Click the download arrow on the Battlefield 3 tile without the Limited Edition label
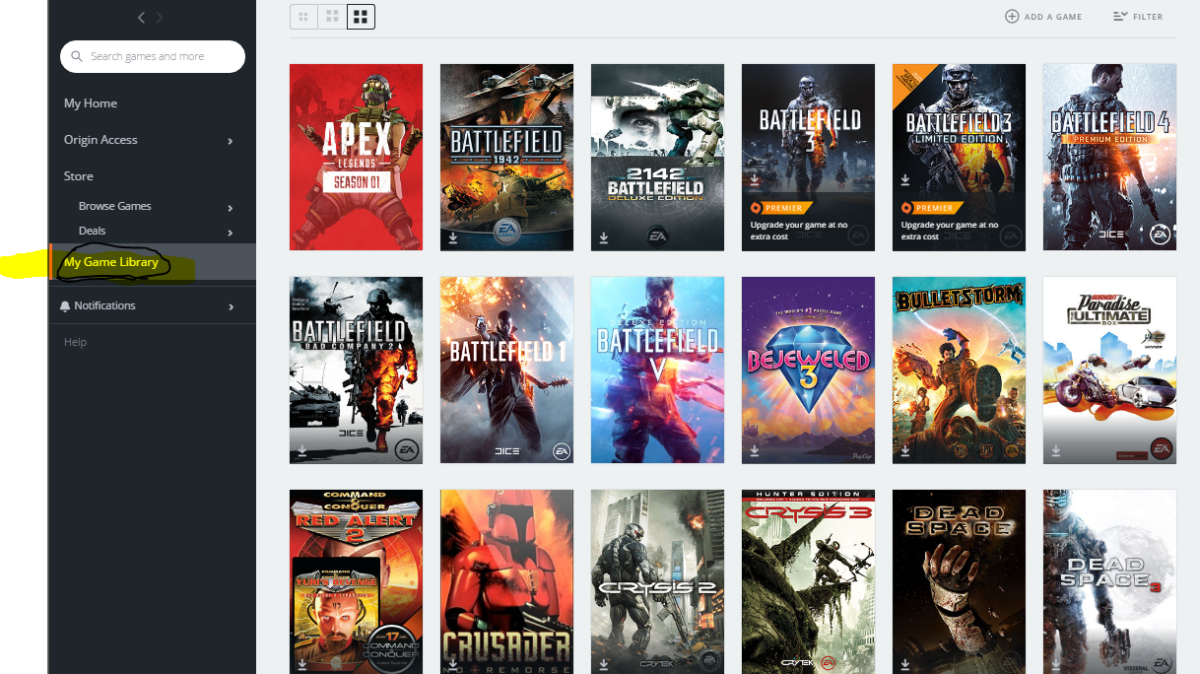 click(754, 181)
